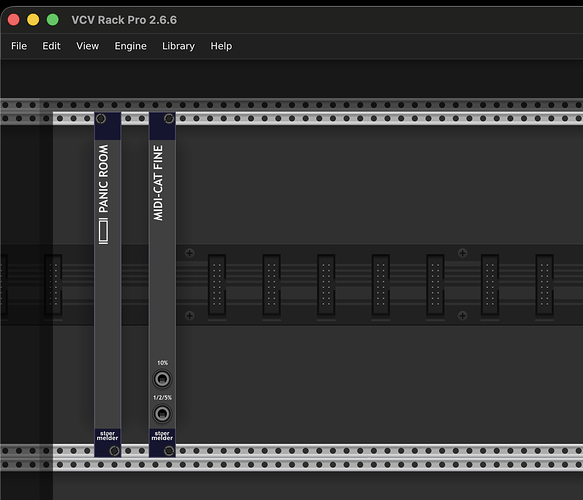Open the Engine menu
Viewport: 583px width, 500px height.
click(131, 46)
